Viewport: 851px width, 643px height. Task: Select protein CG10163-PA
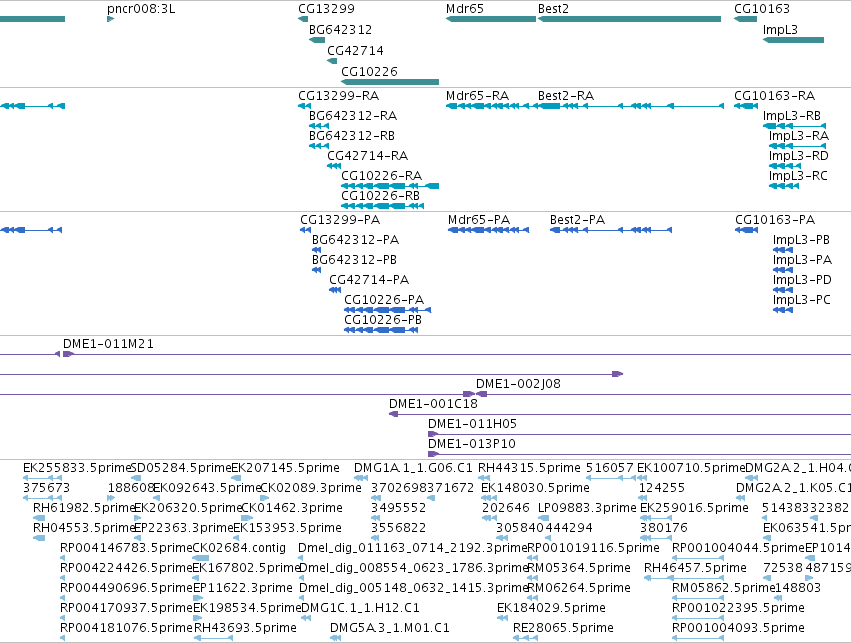pyautogui.click(x=746, y=230)
